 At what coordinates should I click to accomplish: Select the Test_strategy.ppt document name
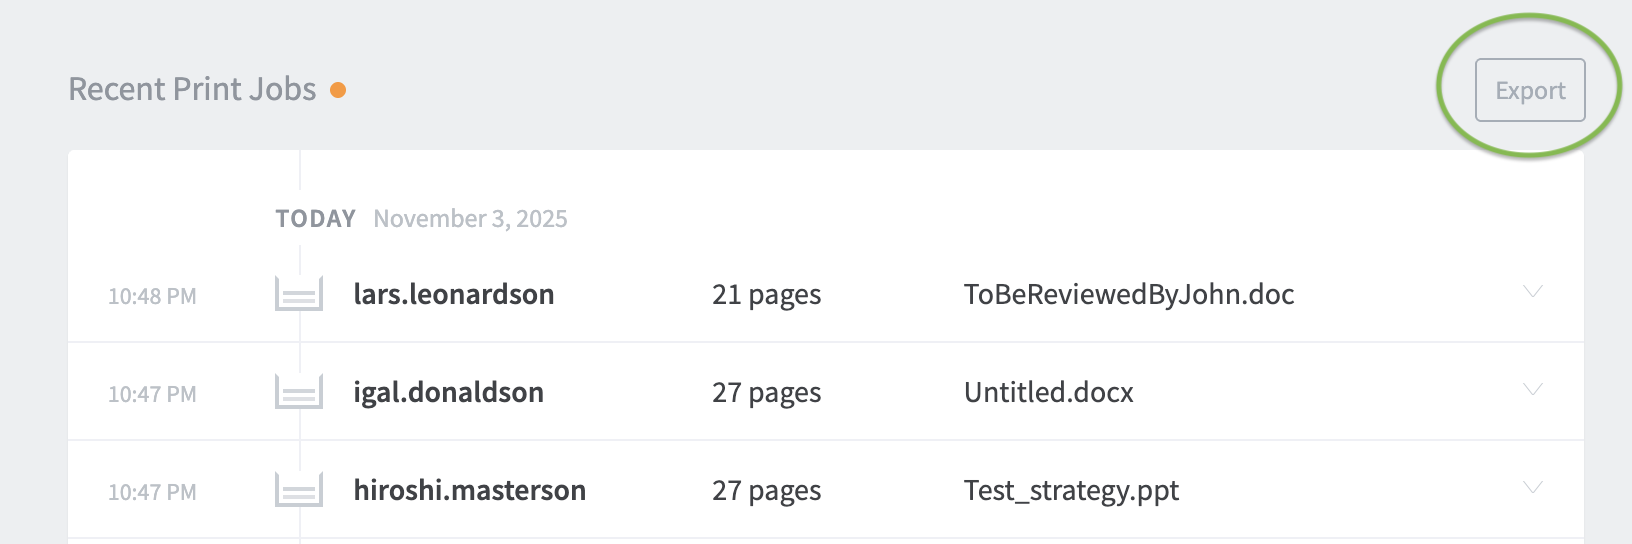[x=1071, y=490]
